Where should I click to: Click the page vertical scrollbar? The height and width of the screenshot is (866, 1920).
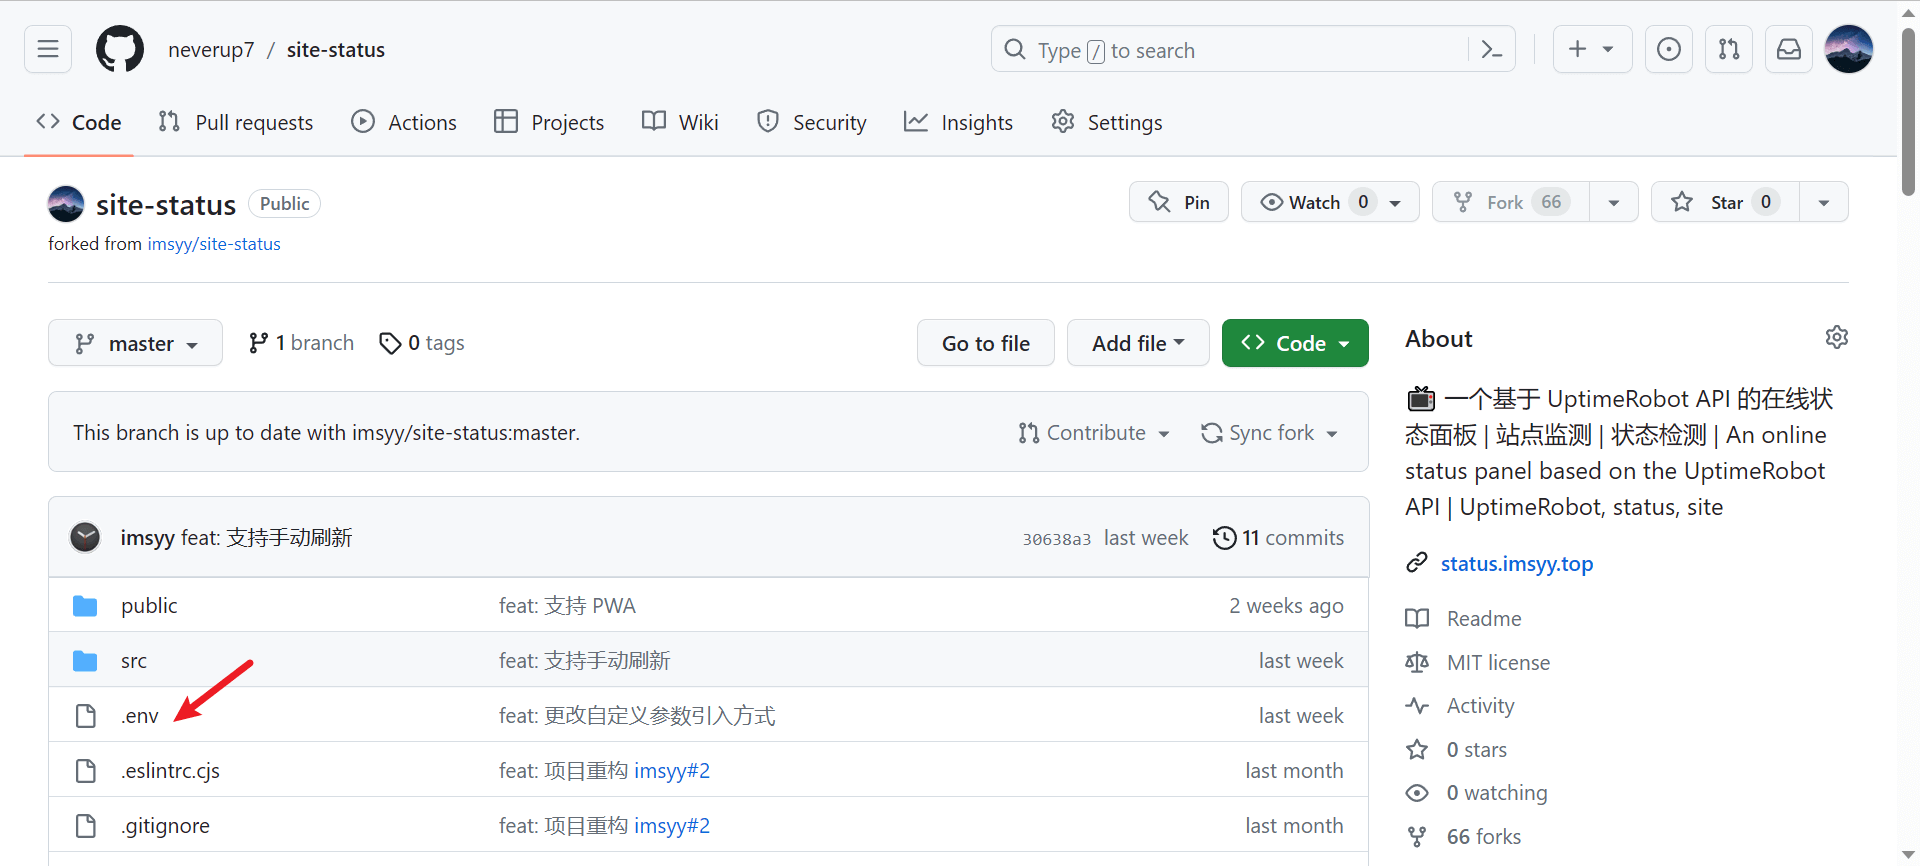[1908, 110]
